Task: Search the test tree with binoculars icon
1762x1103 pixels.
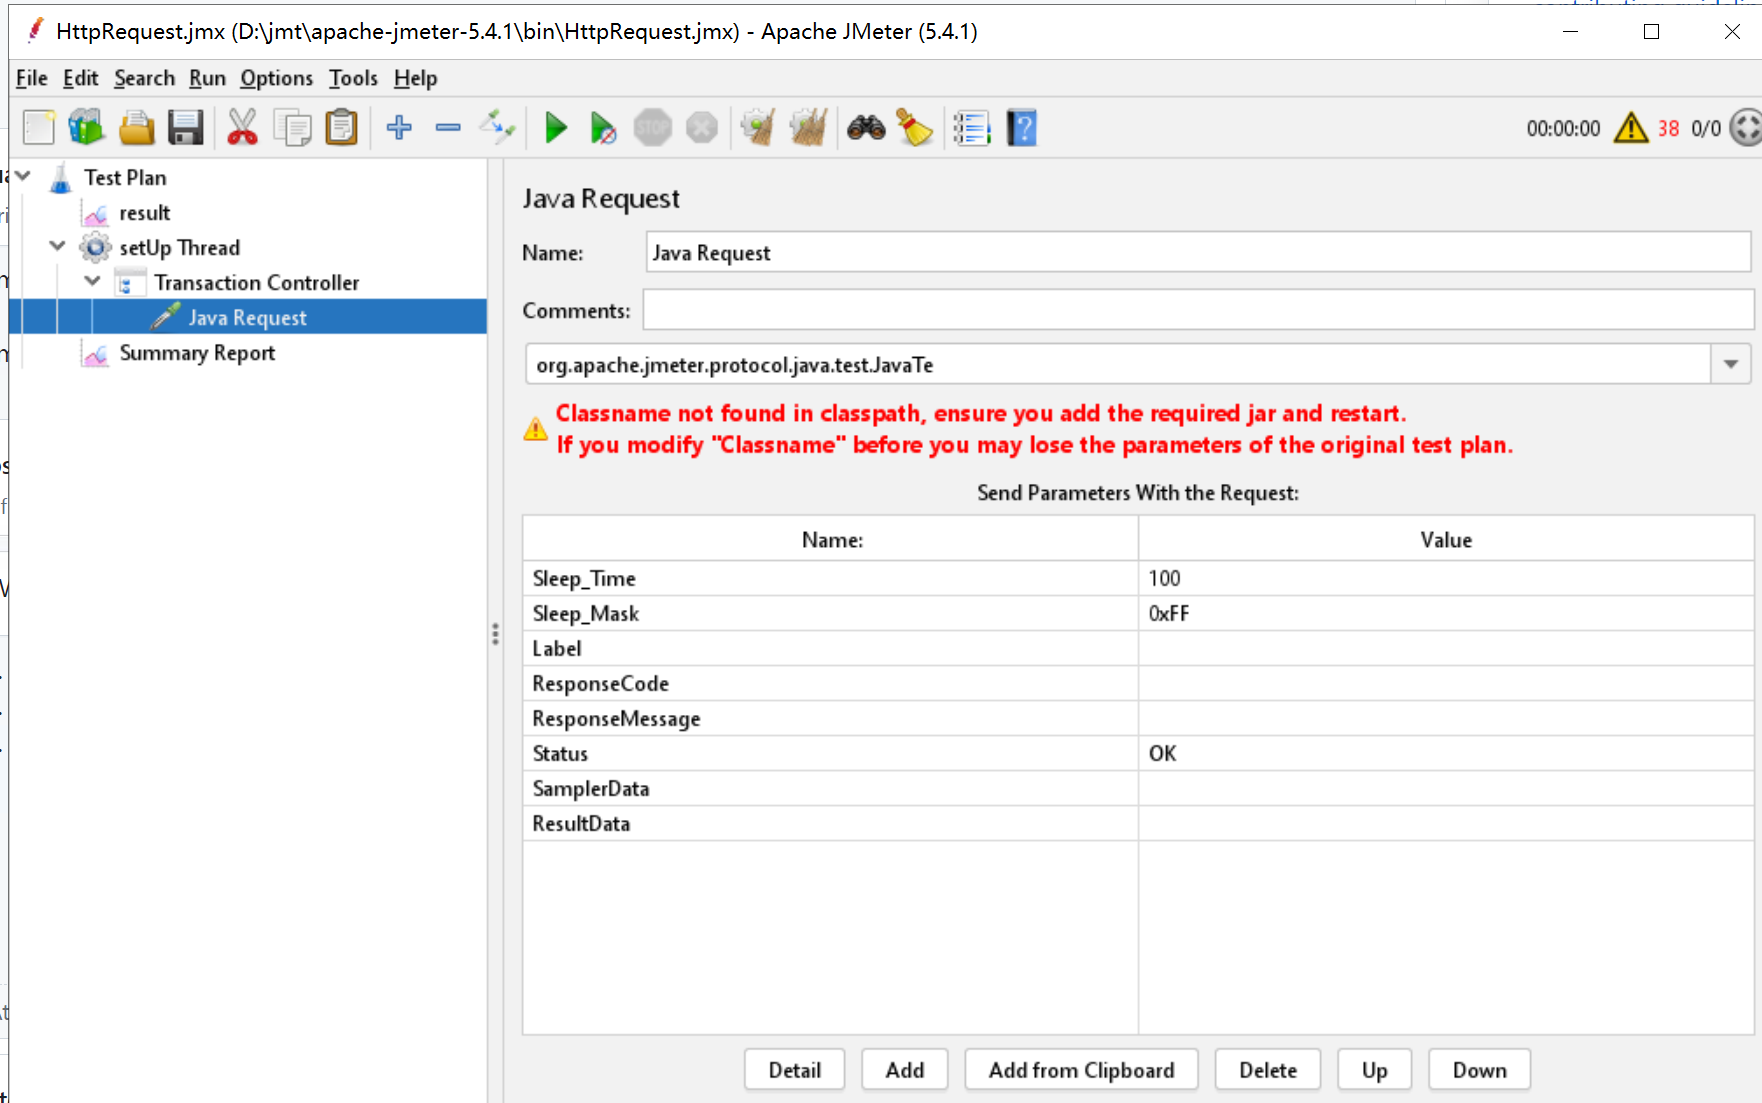Action: tap(865, 127)
